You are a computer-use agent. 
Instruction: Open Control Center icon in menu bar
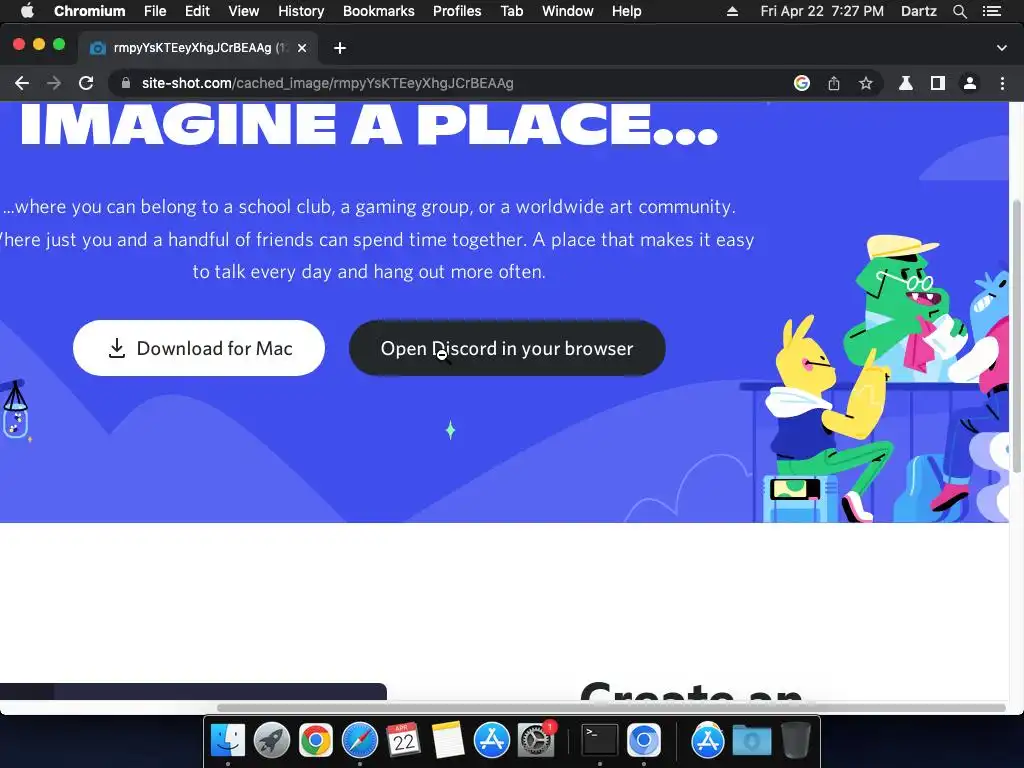tap(992, 11)
